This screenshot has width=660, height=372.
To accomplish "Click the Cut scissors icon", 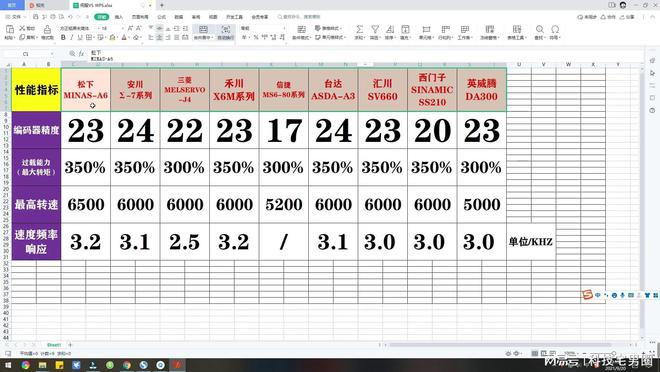I will [x=23, y=28].
